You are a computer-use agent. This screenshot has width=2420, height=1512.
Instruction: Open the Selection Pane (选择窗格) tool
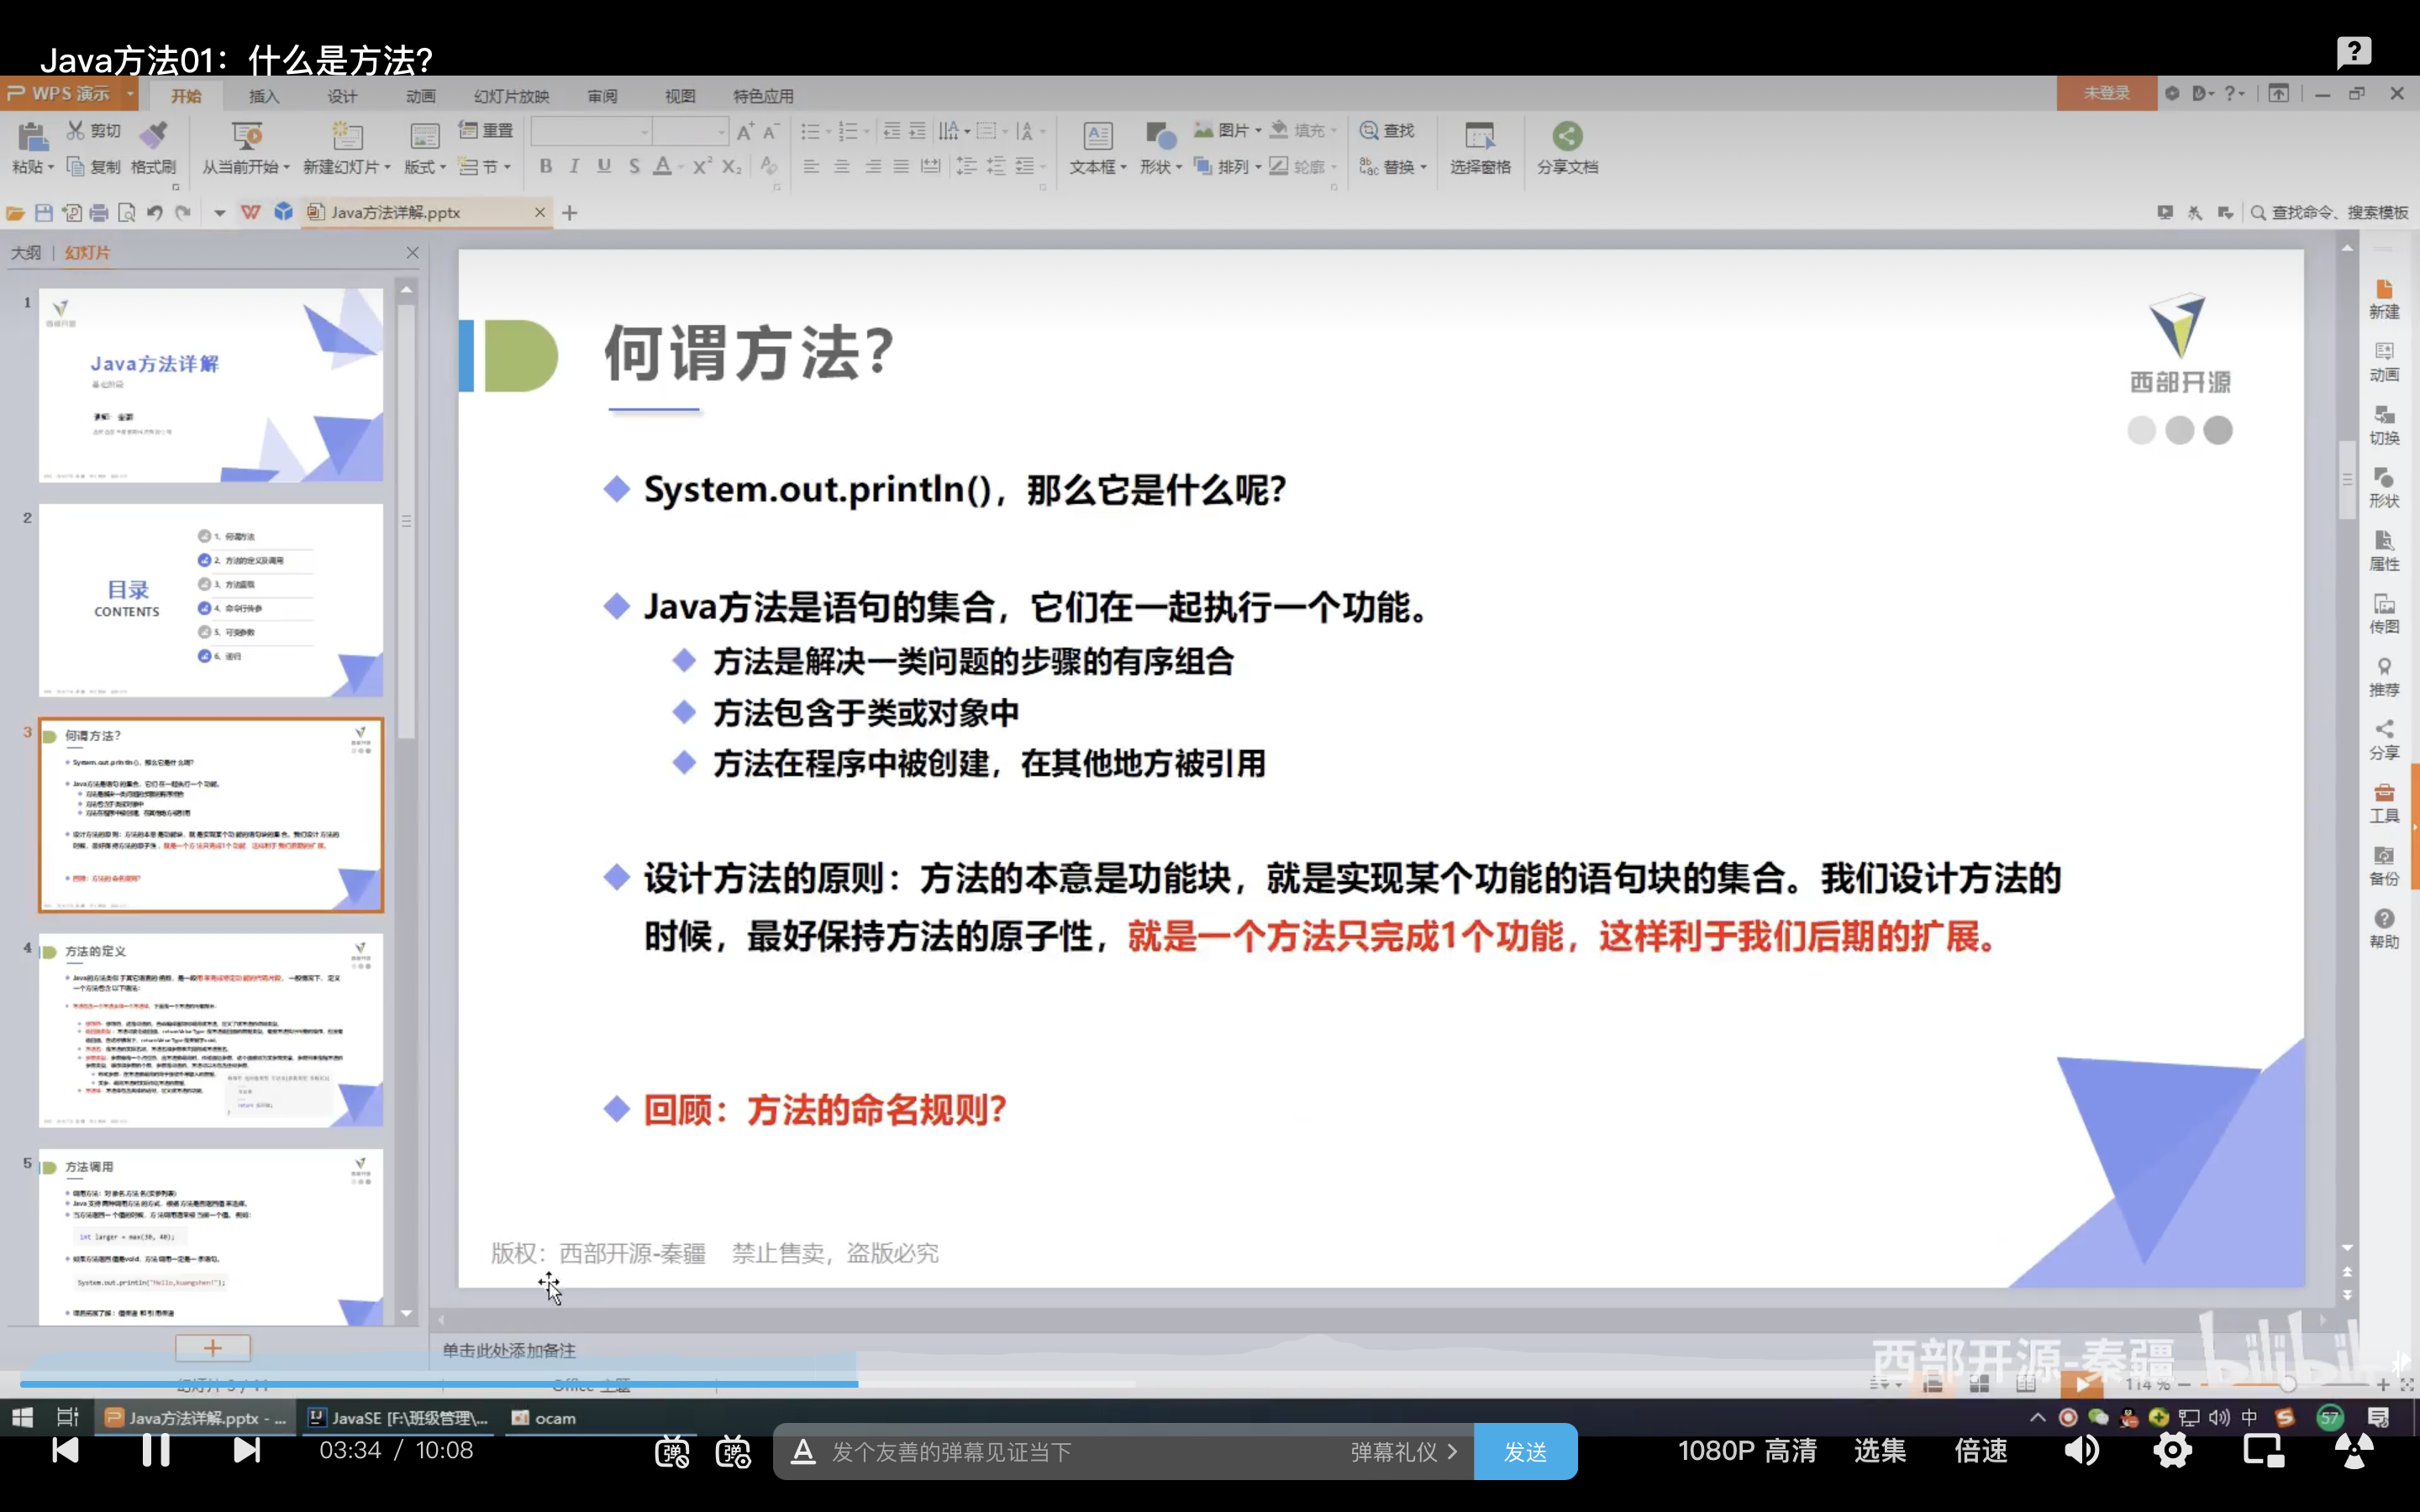(x=1479, y=146)
